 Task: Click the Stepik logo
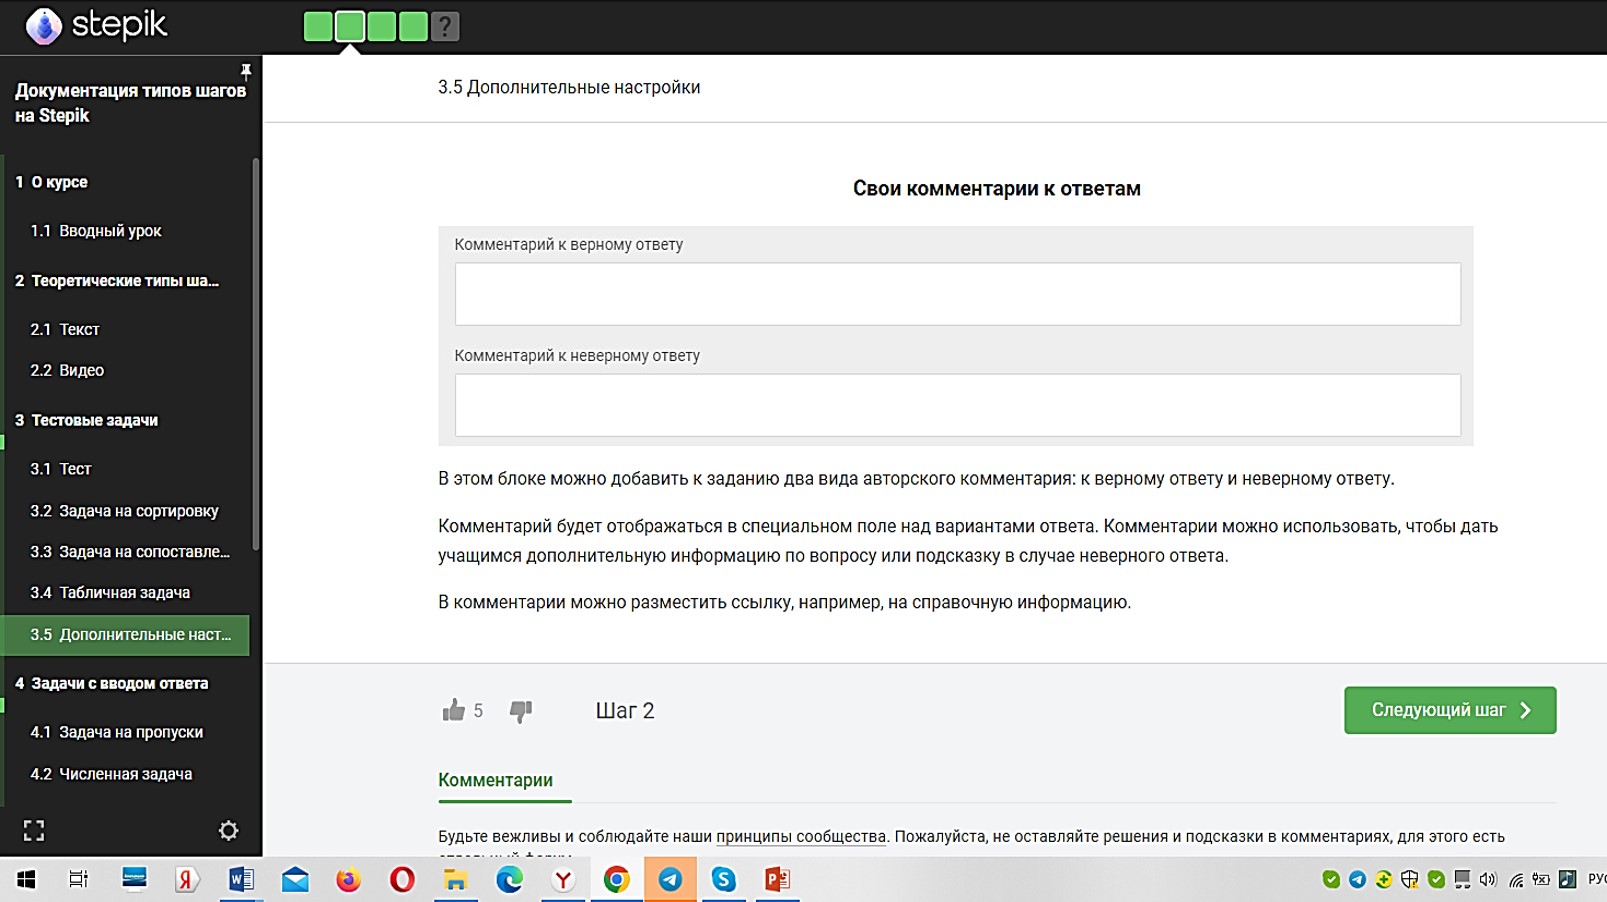[95, 27]
